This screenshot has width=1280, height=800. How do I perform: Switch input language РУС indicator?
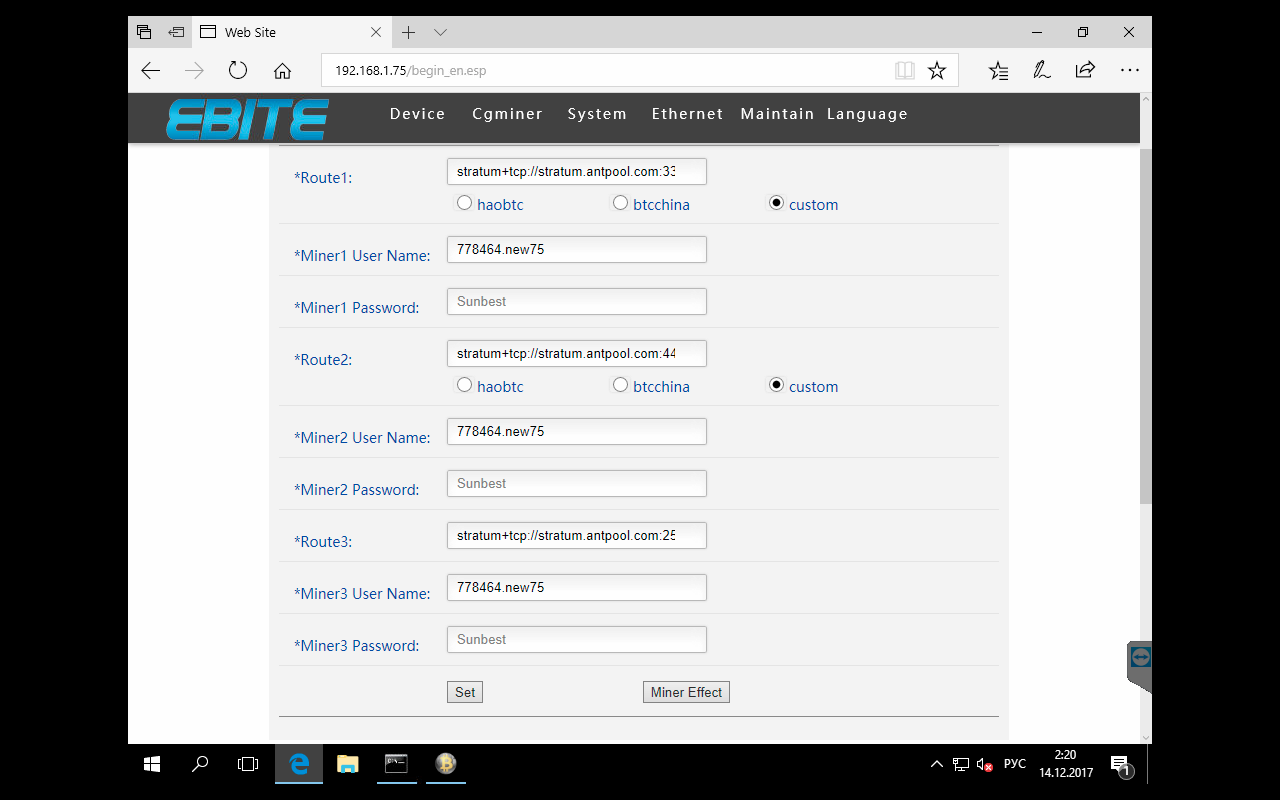pos(1014,764)
